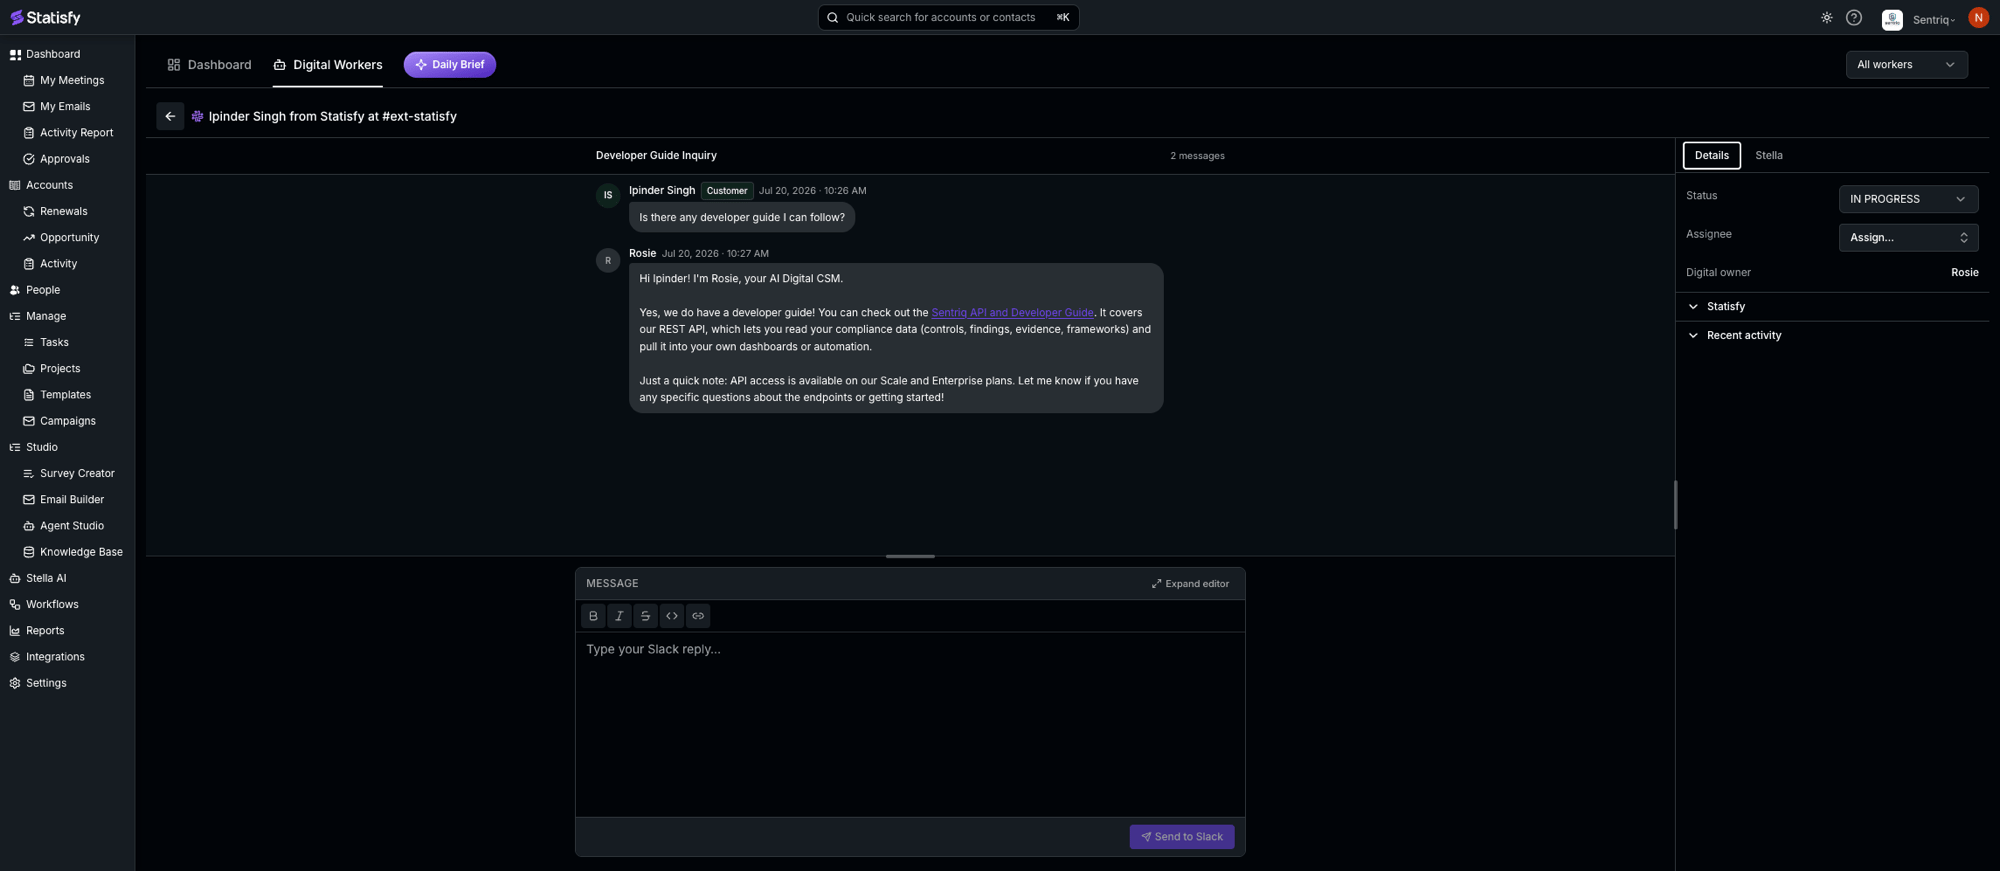Image resolution: width=2000 pixels, height=871 pixels.
Task: Open the user avatar N menu
Action: point(1978,18)
